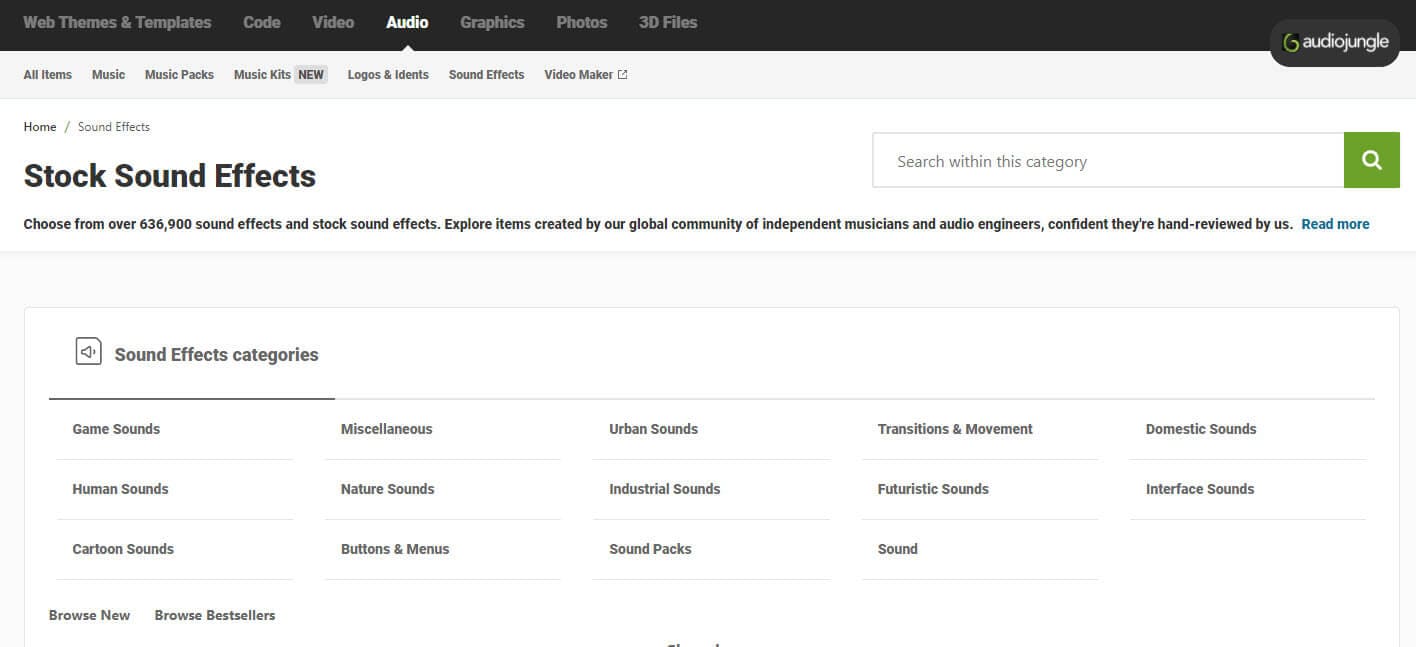Click the Read more link

pyautogui.click(x=1335, y=224)
